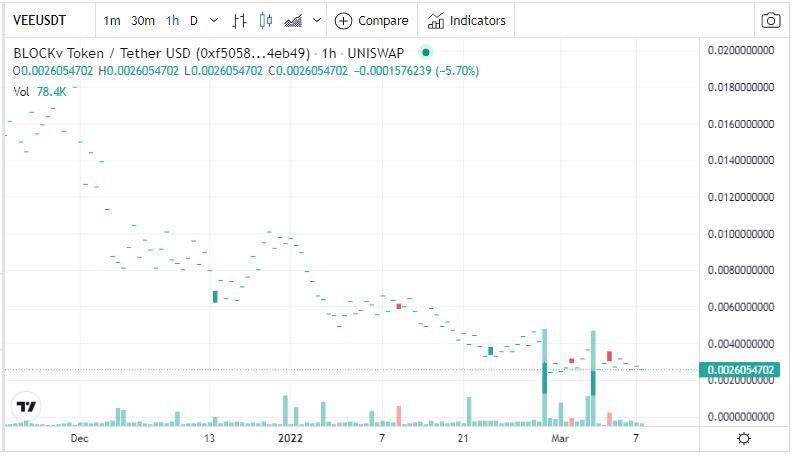The width and height of the screenshot is (793, 459).
Task: Click the 13 date label on time axis
Action: 209,438
